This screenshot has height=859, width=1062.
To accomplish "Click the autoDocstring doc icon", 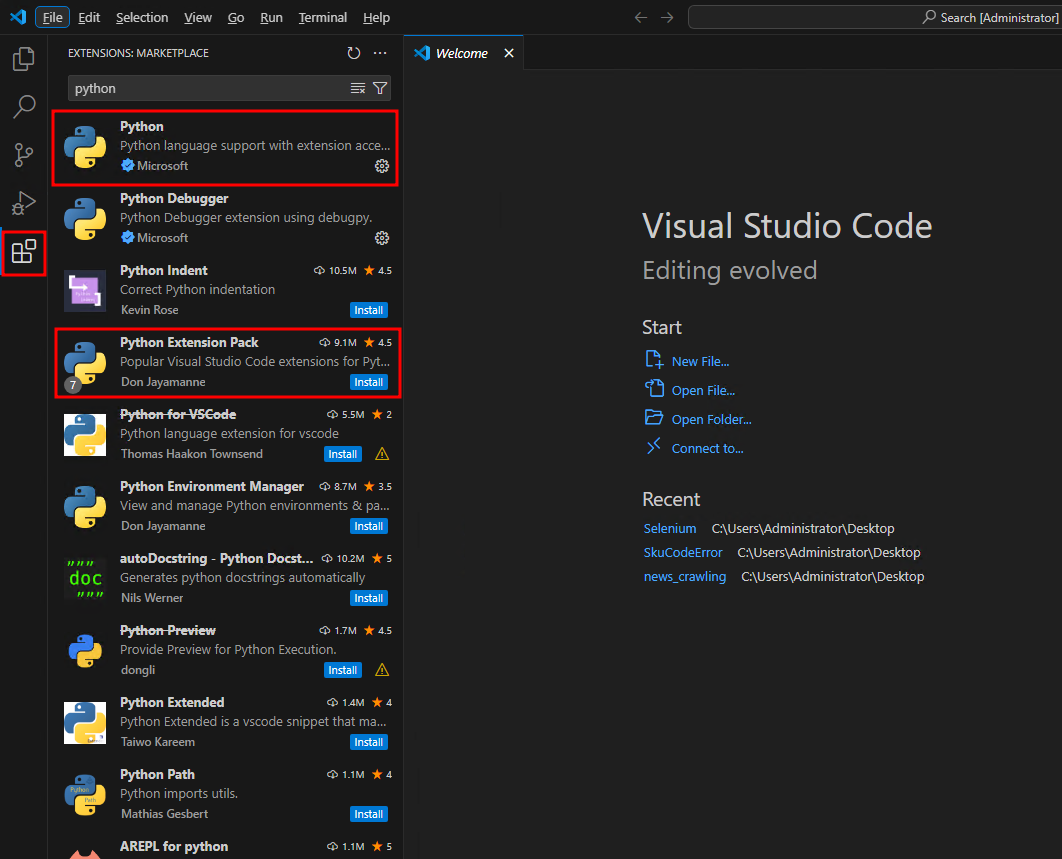I will click(x=85, y=579).
